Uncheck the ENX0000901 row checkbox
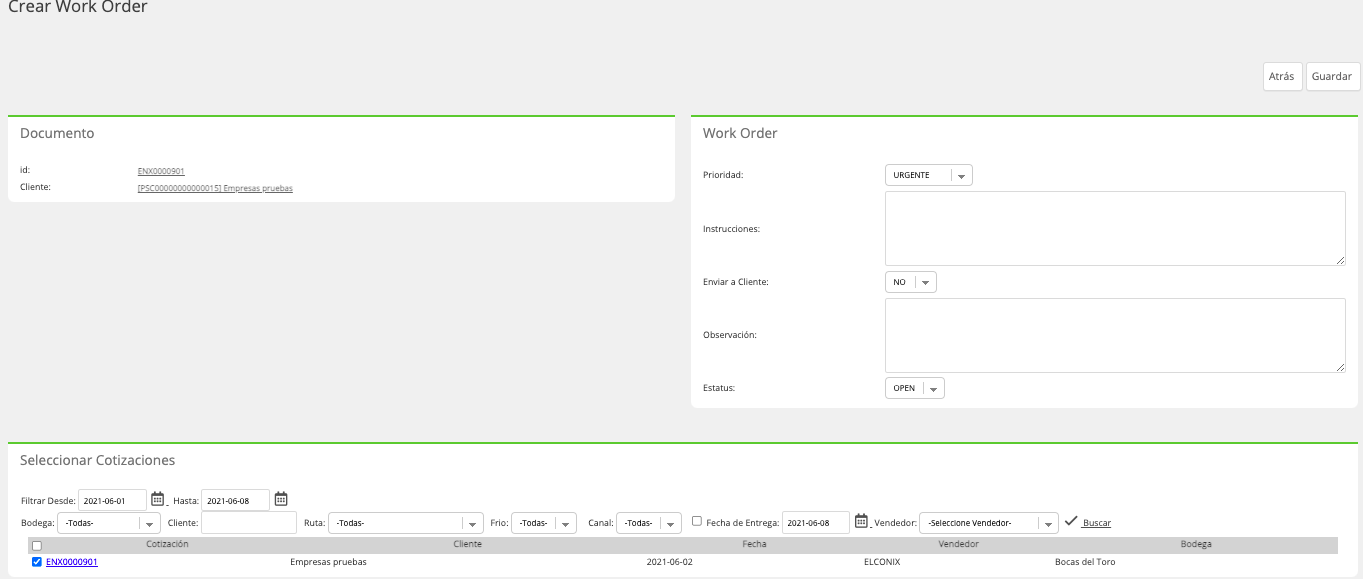The width and height of the screenshot is (1363, 579). click(x=37, y=562)
